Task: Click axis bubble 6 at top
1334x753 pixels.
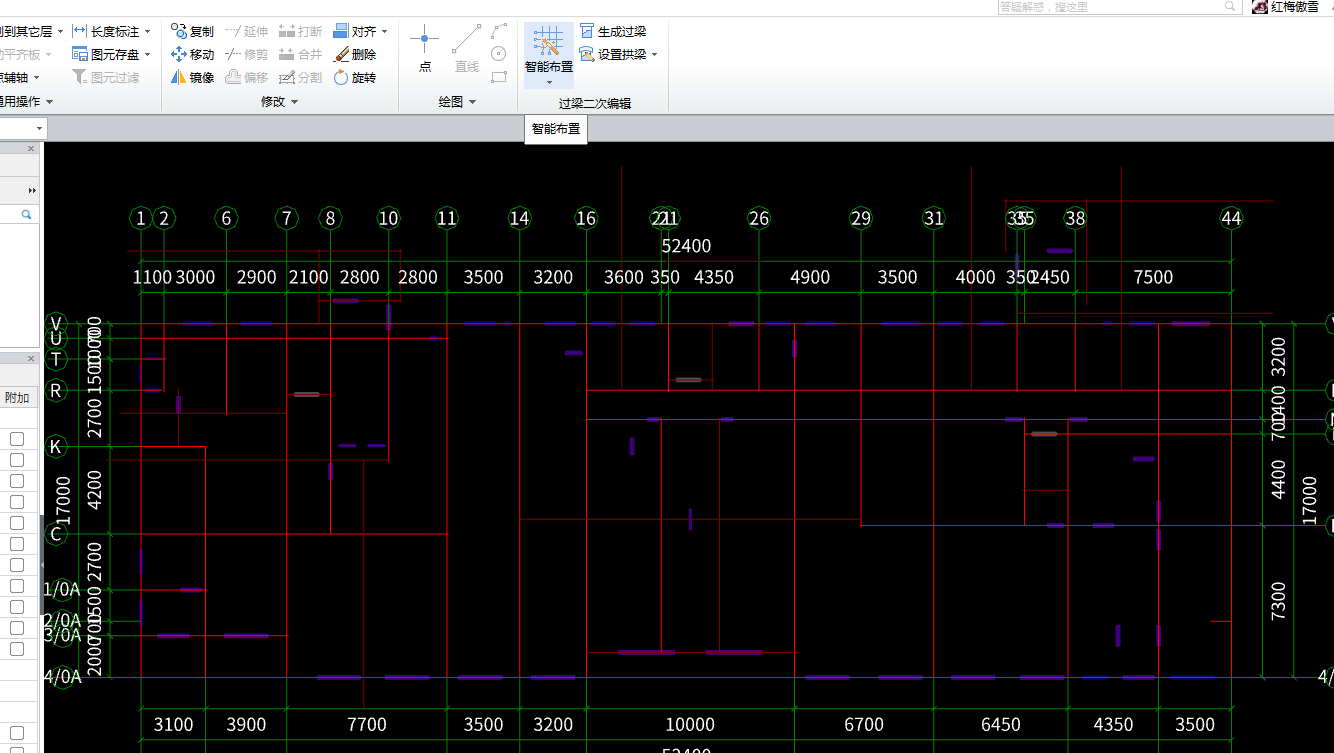Action: [226, 218]
